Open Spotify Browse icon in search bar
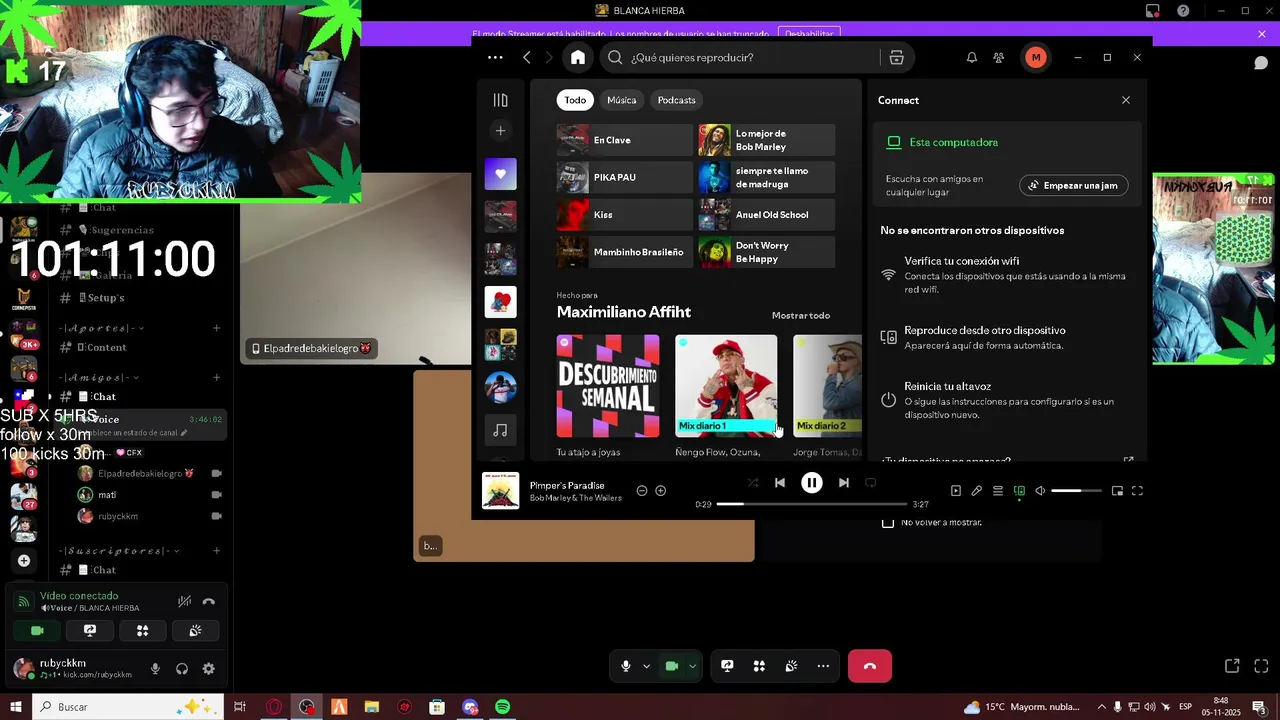Image resolution: width=1280 pixels, height=720 pixels. pyautogui.click(x=896, y=57)
